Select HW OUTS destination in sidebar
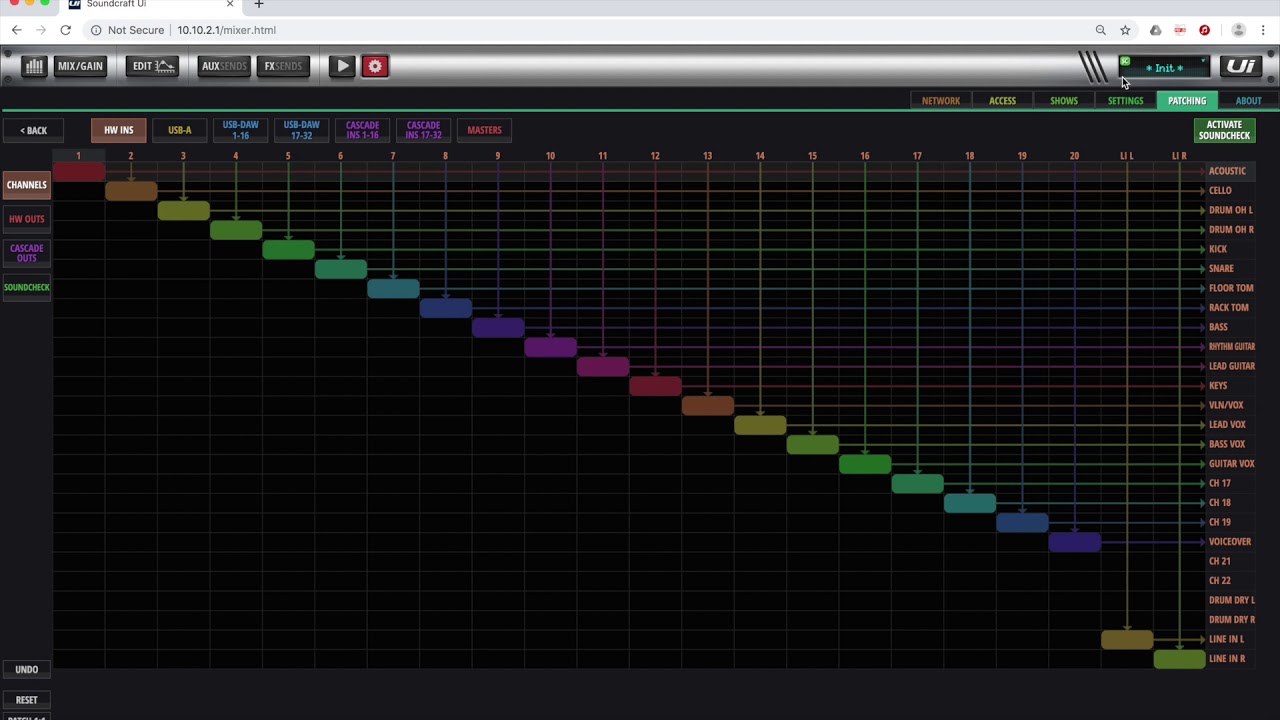This screenshot has width=1280, height=720. (26, 219)
